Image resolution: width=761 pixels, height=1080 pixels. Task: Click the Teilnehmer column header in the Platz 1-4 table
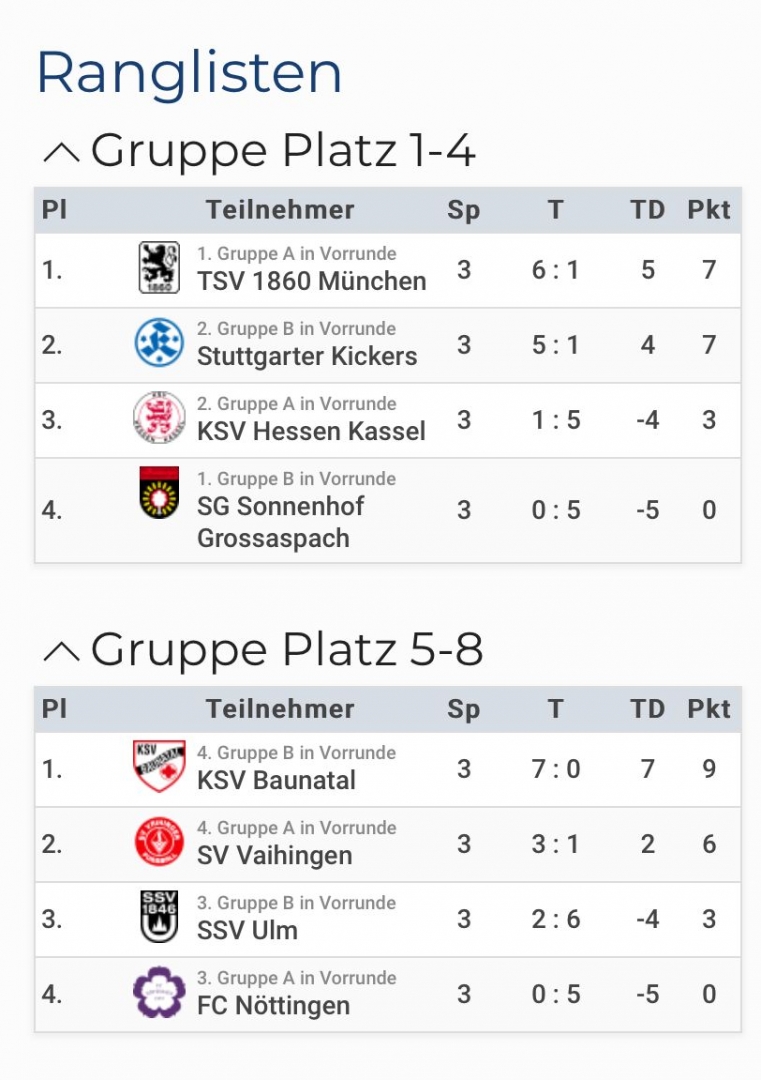coord(280,210)
